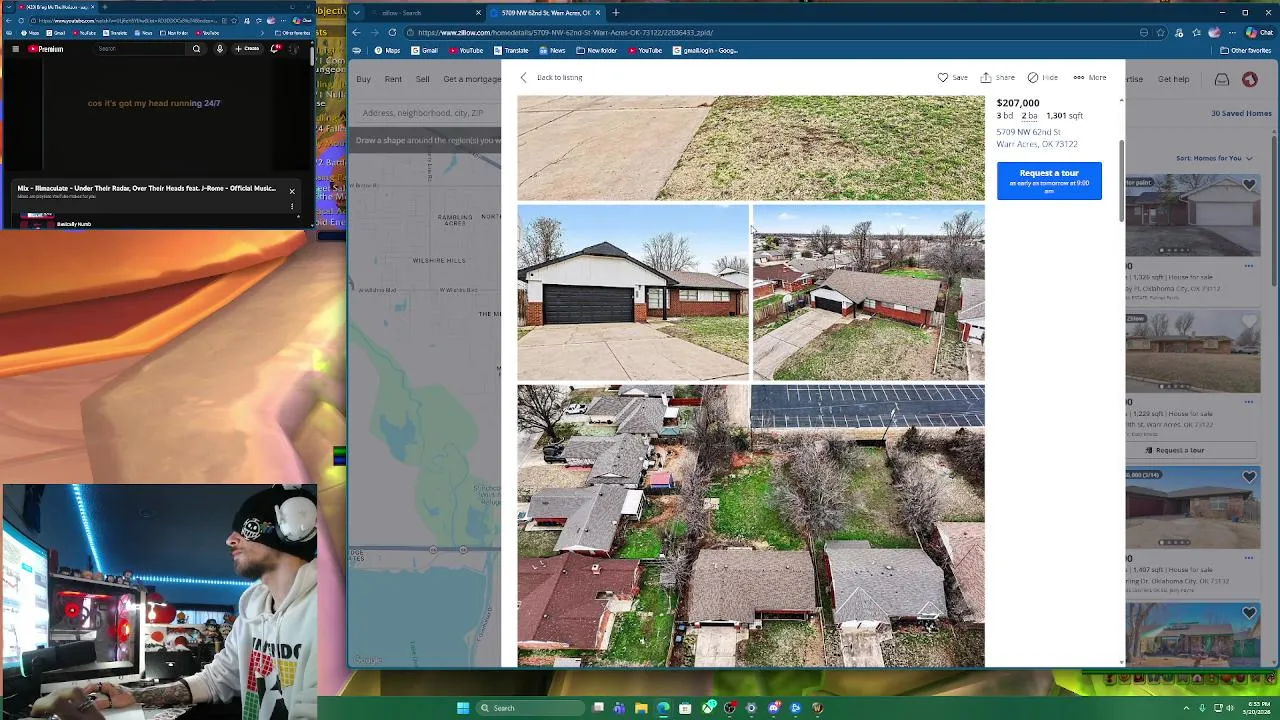Go back to listing with arrow icon
1280x720 pixels.
click(551, 77)
